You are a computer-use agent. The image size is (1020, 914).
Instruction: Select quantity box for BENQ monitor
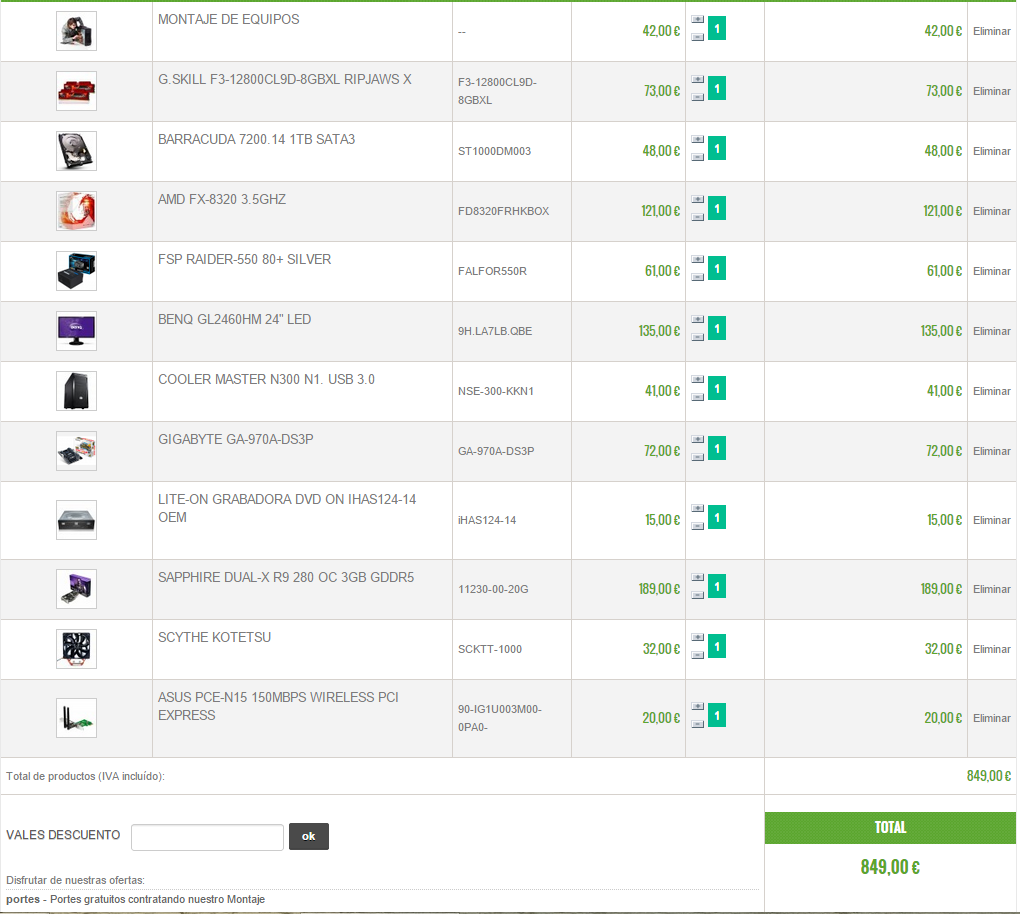[x=717, y=328]
